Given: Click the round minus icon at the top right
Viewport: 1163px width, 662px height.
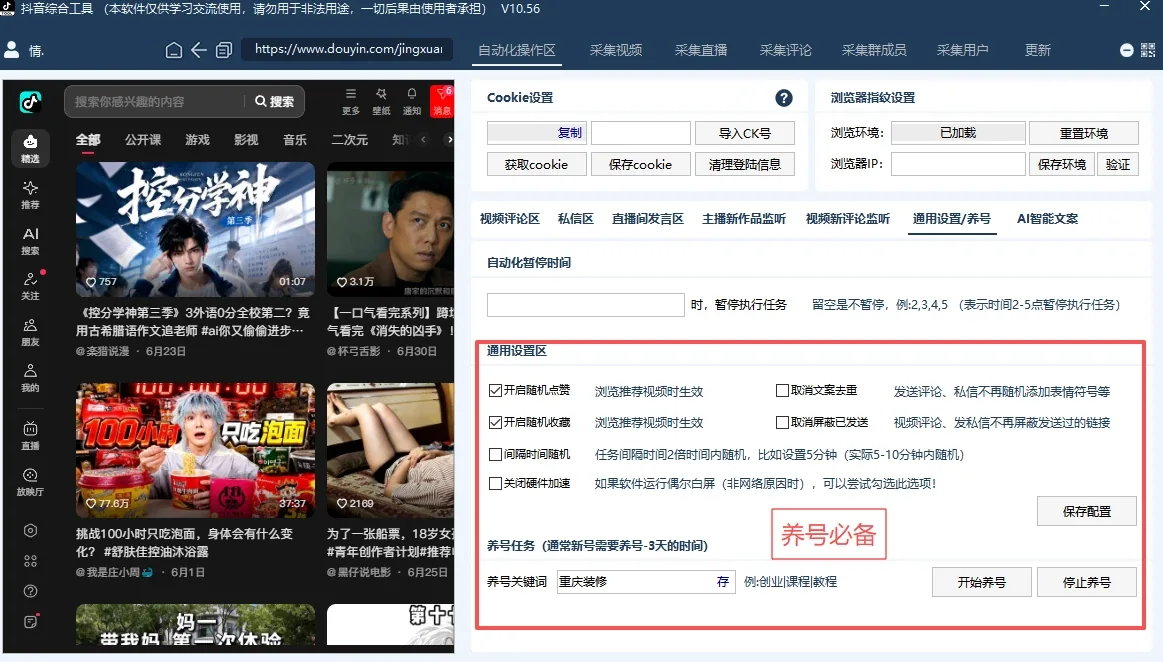Looking at the screenshot, I should coord(1127,50).
